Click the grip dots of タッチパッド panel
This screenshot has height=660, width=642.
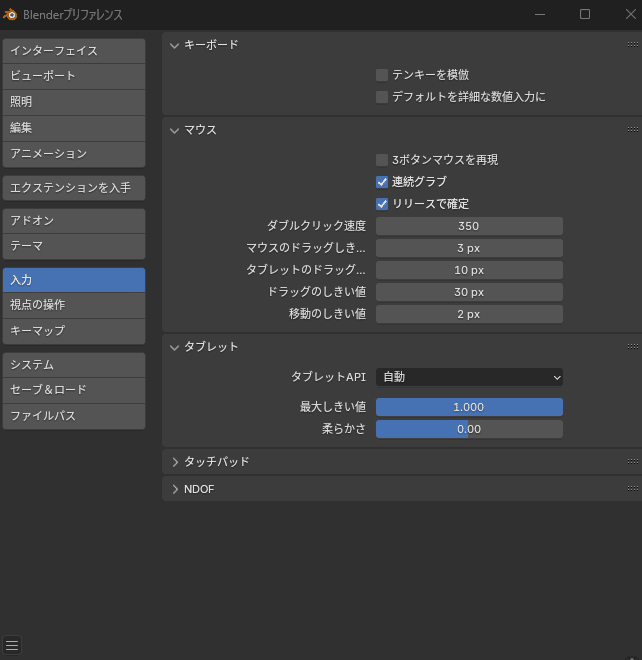(632, 461)
